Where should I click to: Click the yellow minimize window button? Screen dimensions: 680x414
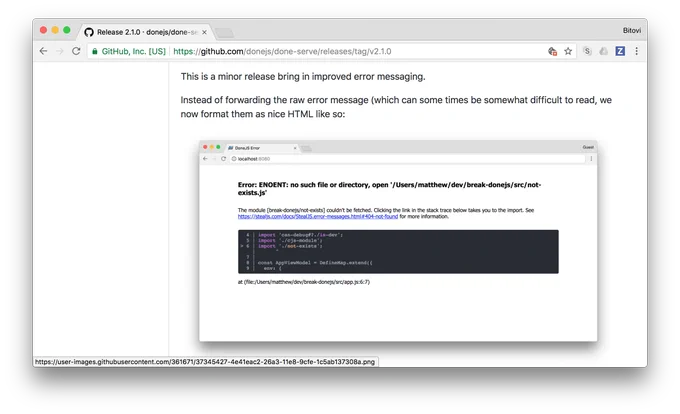(55, 30)
